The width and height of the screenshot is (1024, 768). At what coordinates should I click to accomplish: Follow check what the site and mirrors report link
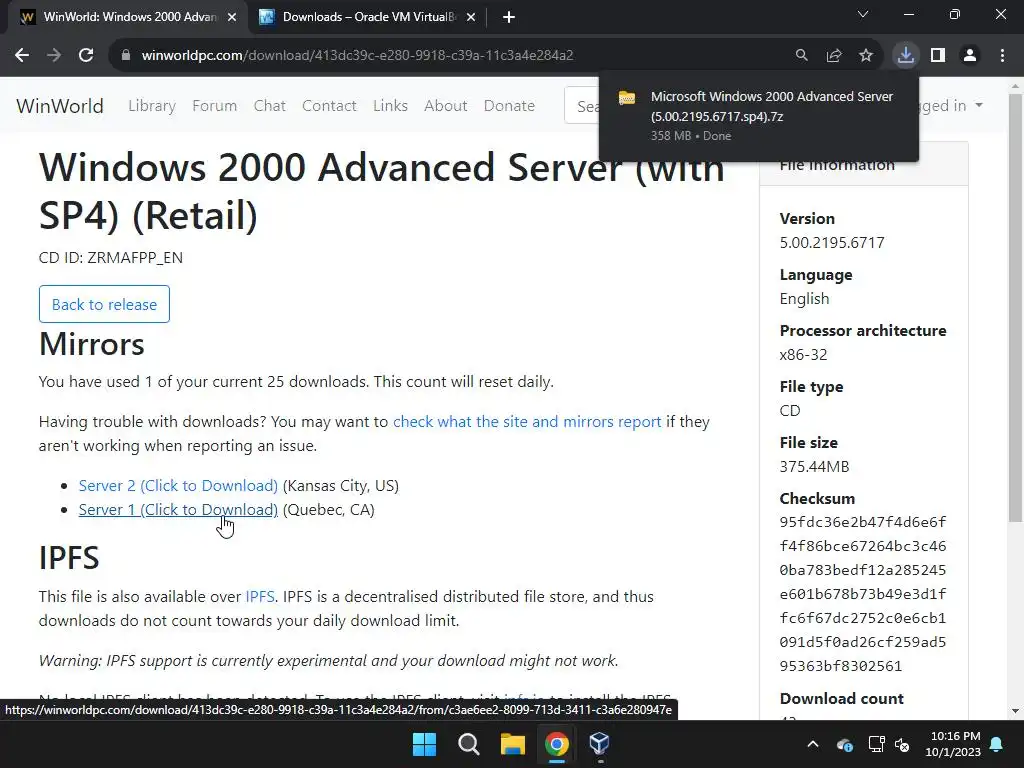pyautogui.click(x=527, y=422)
